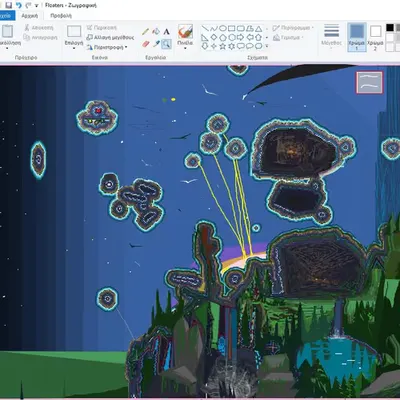Select the Fill with color bucket tool
The width and height of the screenshot is (400, 400).
[x=156, y=32]
